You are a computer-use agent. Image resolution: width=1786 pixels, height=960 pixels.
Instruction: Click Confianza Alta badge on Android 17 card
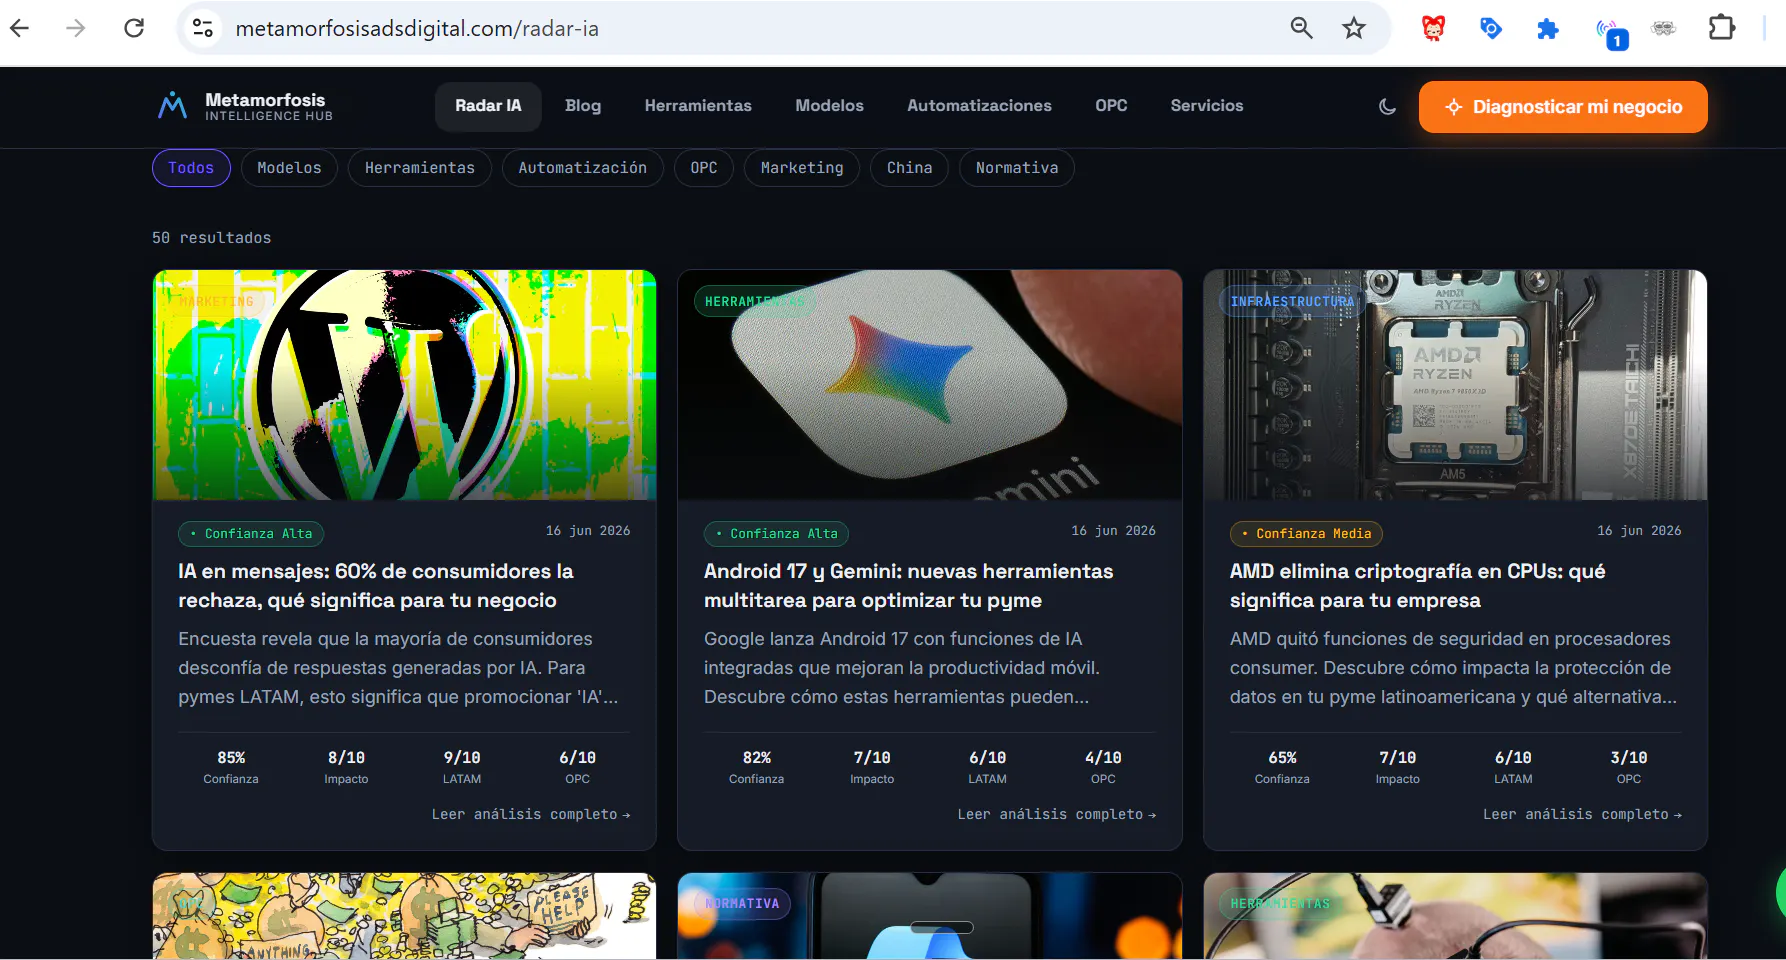[x=777, y=534]
